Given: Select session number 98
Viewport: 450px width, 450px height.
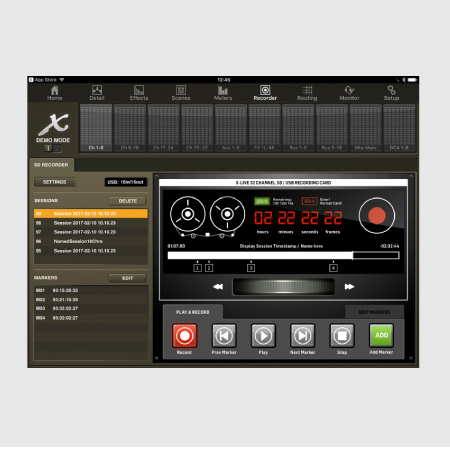Looking at the screenshot, I should click(x=91, y=223).
